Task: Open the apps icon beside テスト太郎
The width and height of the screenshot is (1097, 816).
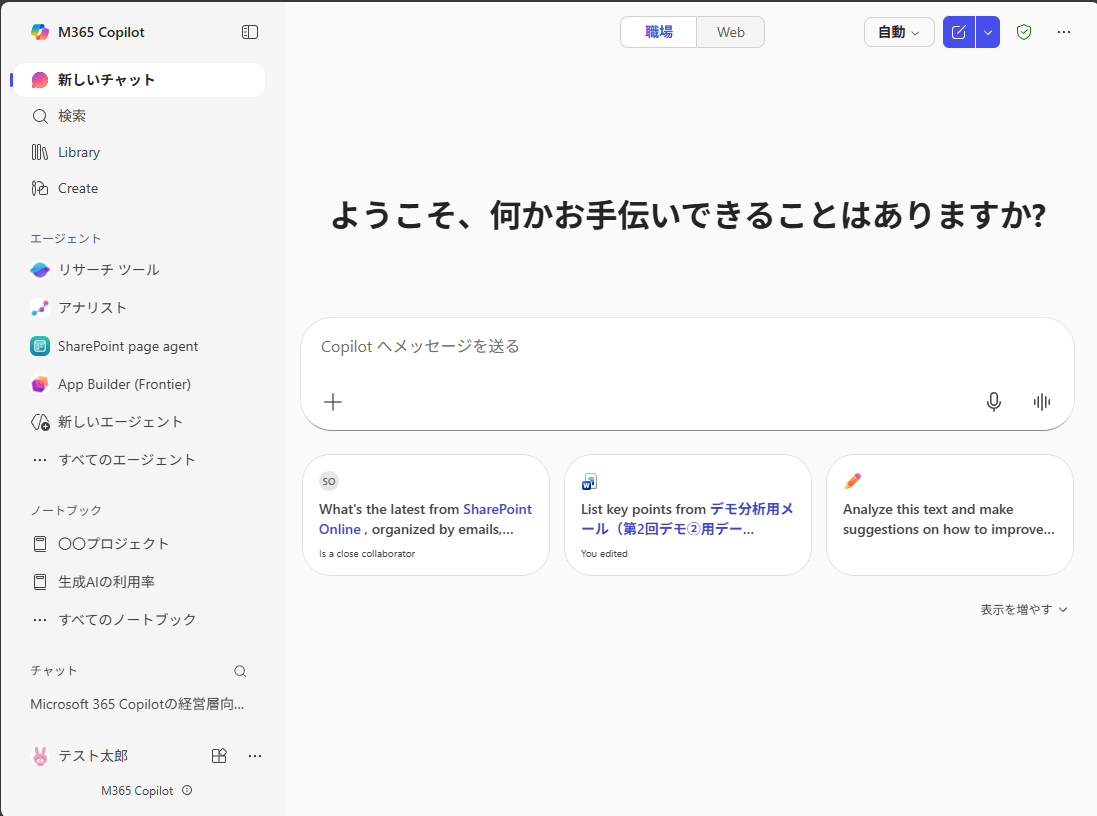Action: pos(219,756)
